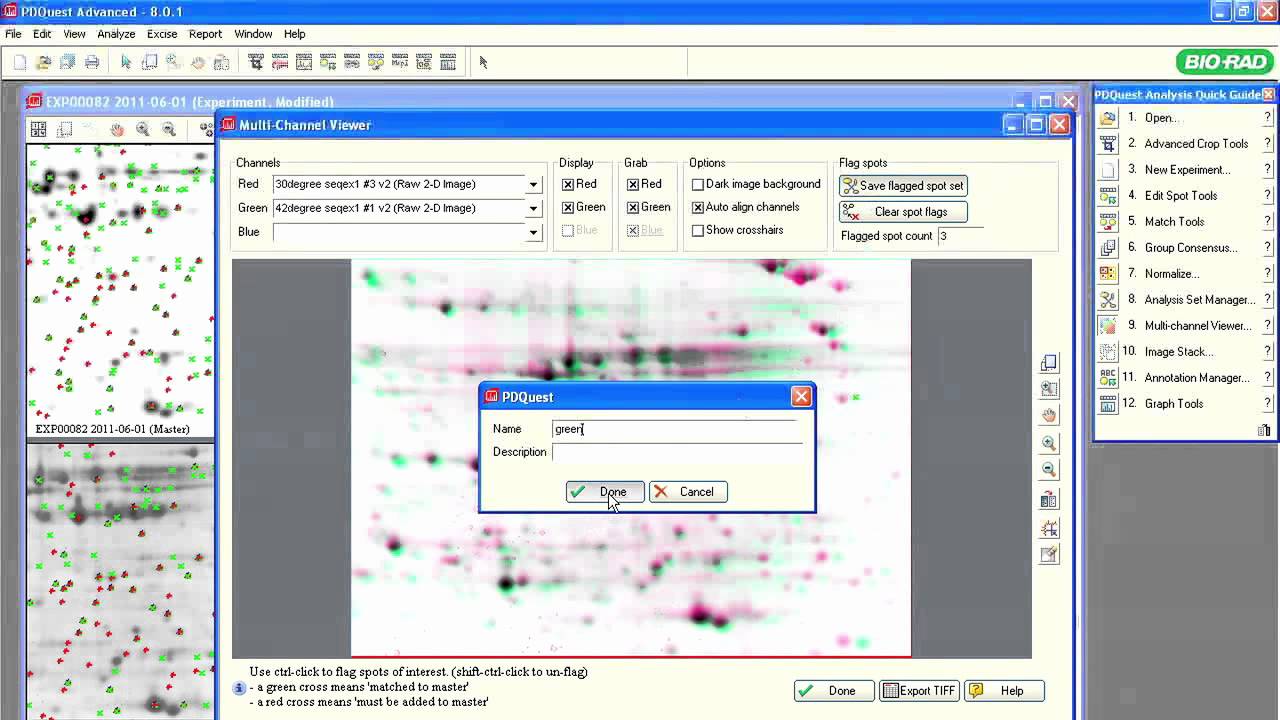Screen dimensions: 1280x720
Task: Click Export TIFF button
Action: coord(919,691)
